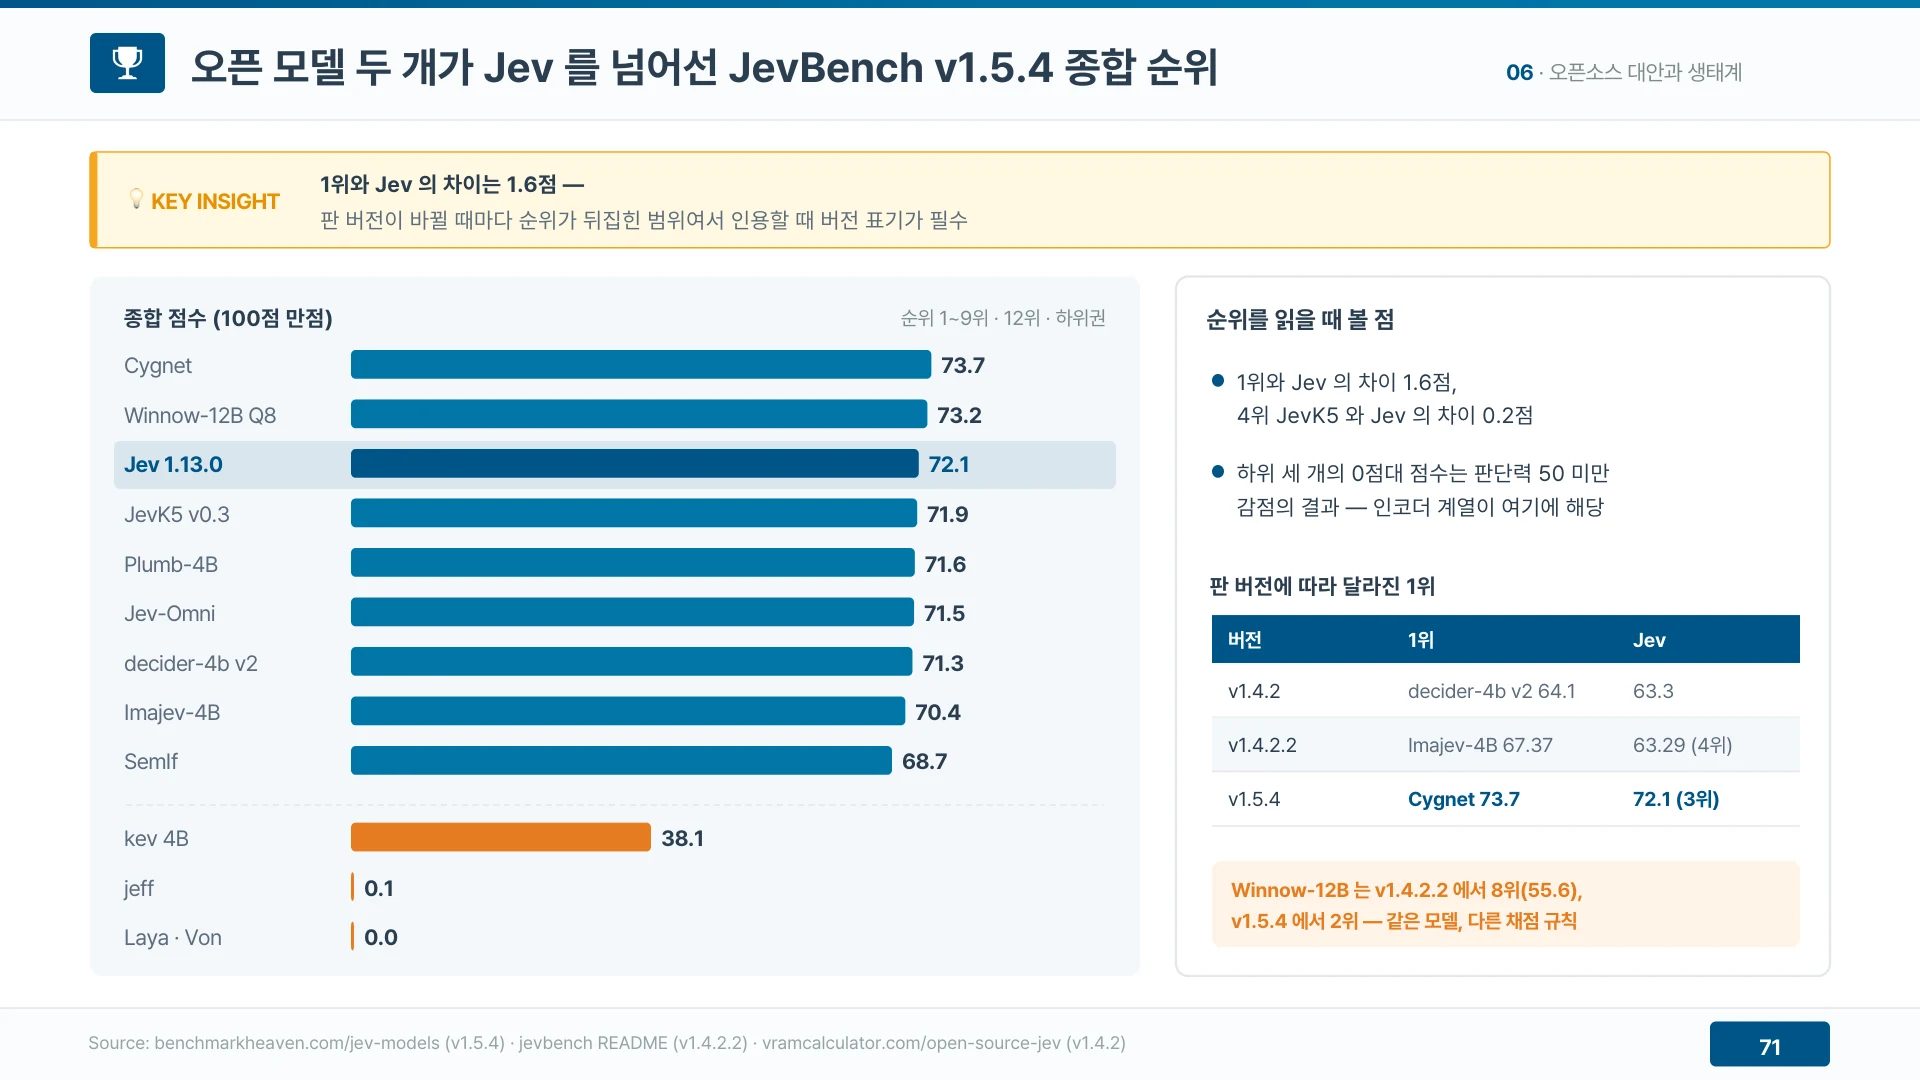1920x1080 pixels.
Task: Click the 72.1 score value for Jev
Action: coord(949,465)
